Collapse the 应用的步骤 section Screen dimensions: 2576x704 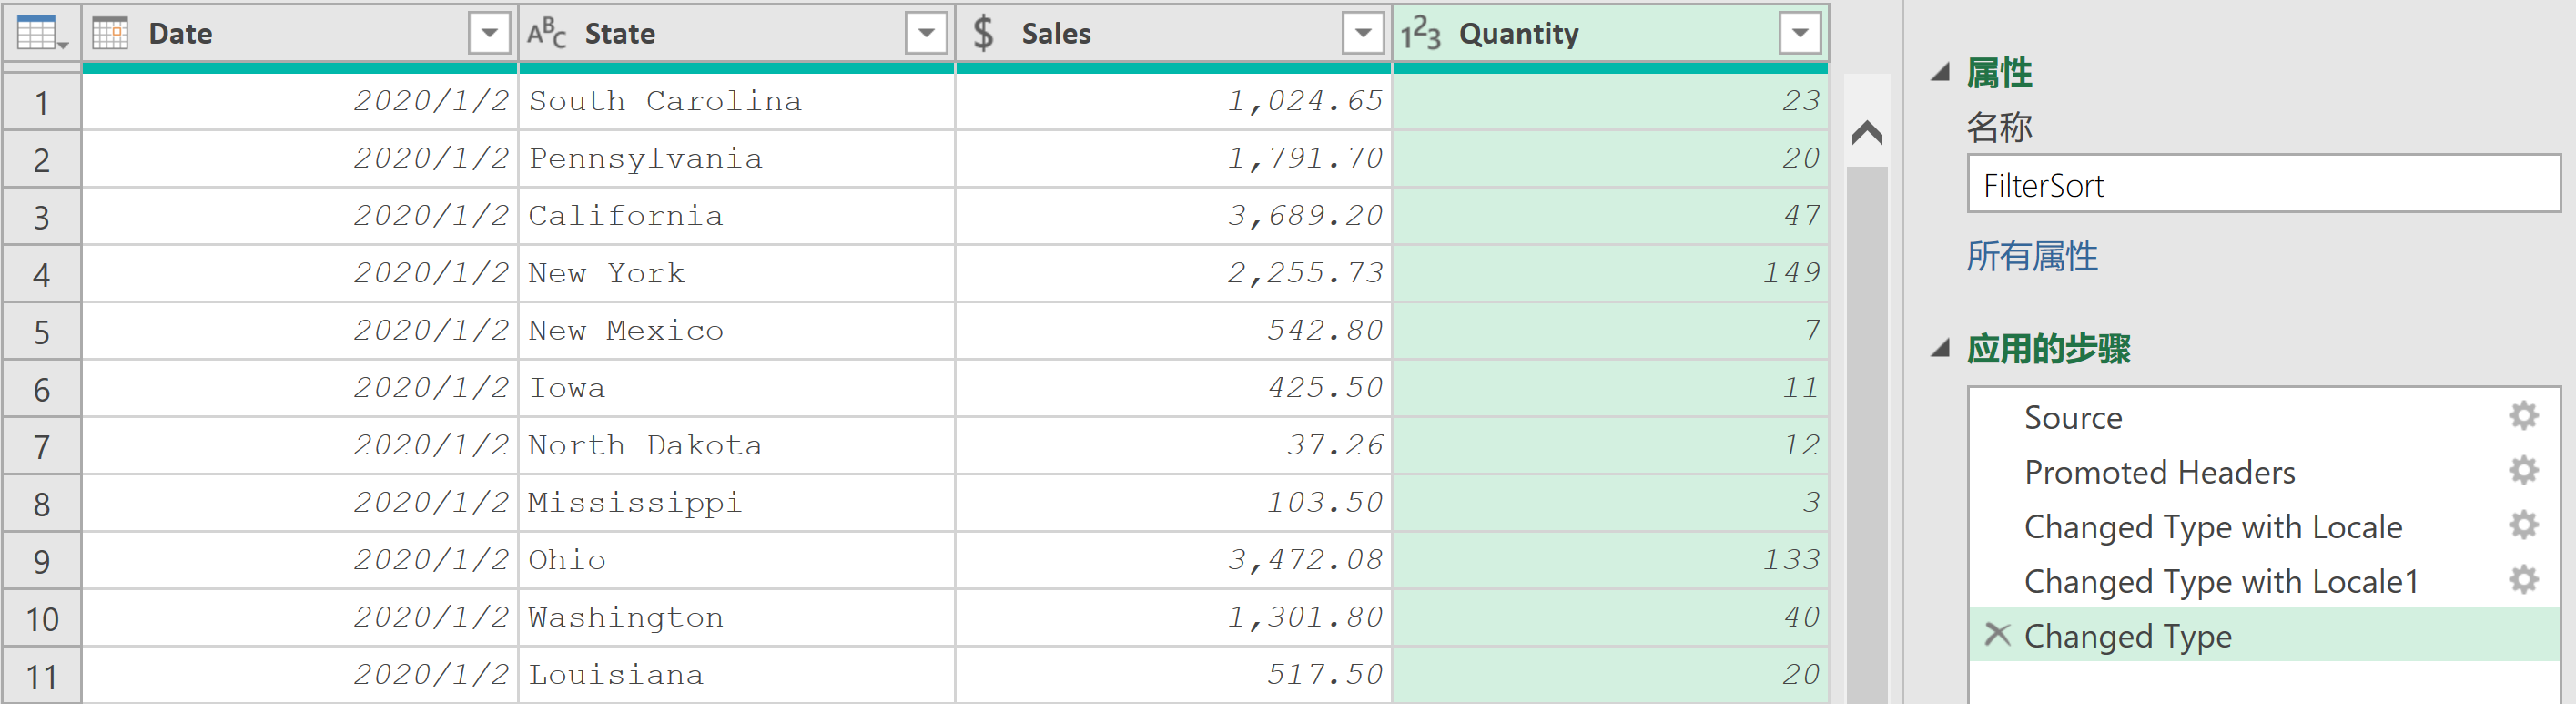[x=1941, y=348]
